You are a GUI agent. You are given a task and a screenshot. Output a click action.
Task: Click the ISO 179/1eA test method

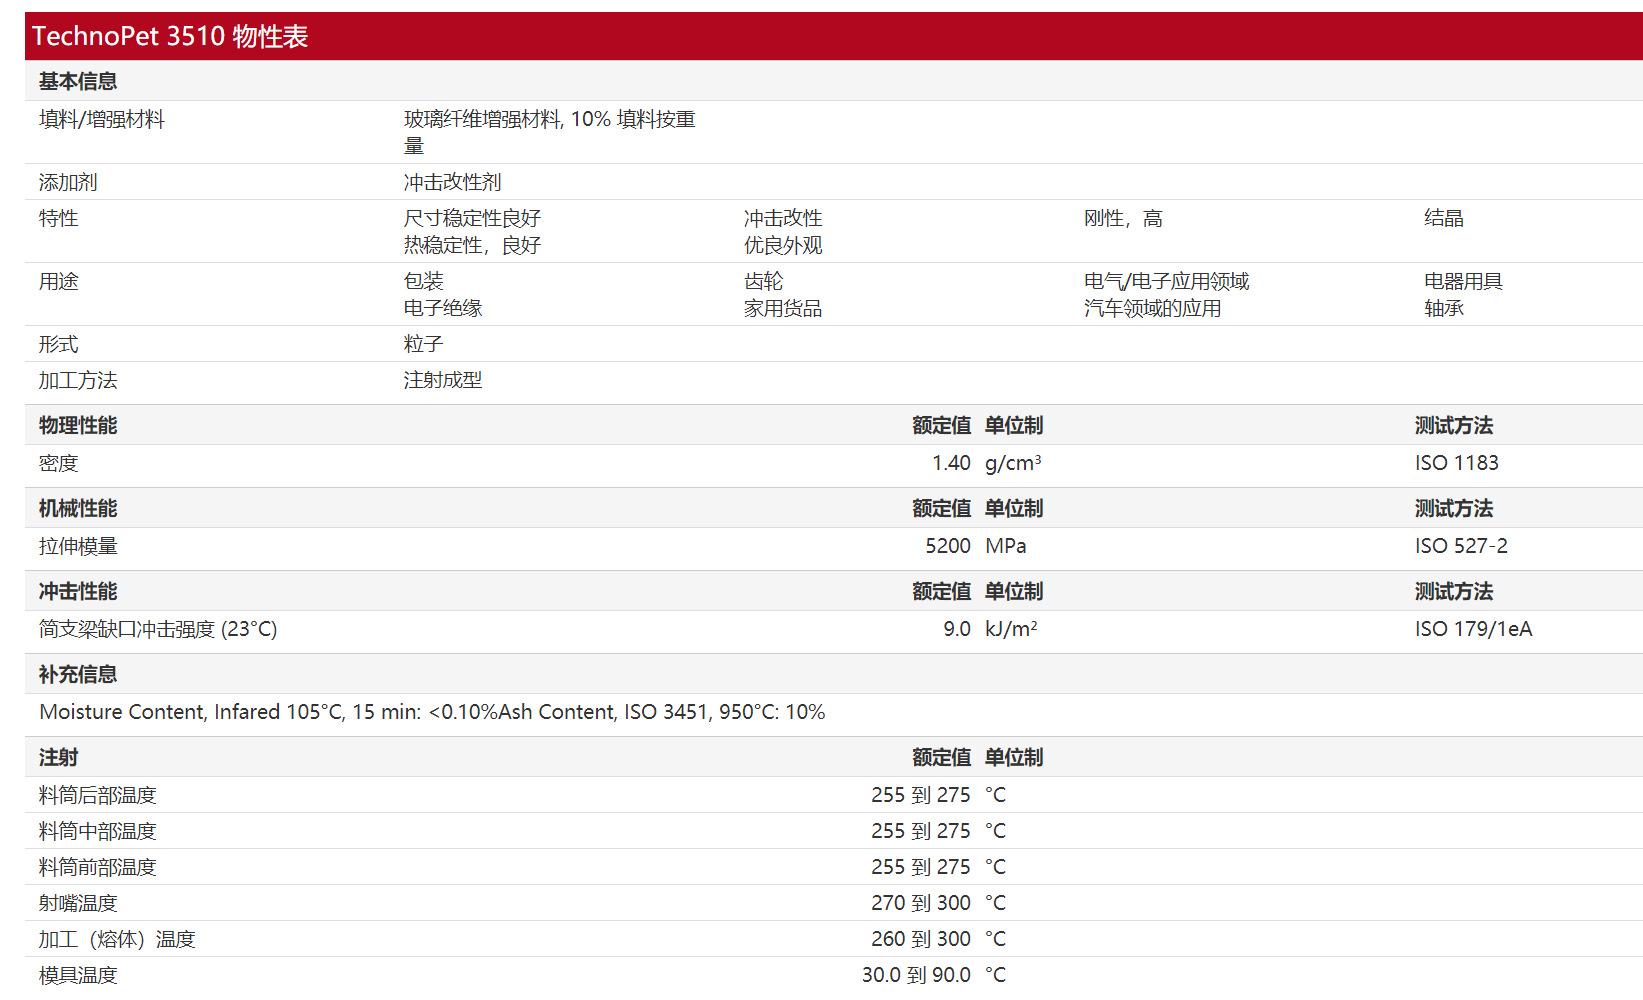pyautogui.click(x=1473, y=629)
